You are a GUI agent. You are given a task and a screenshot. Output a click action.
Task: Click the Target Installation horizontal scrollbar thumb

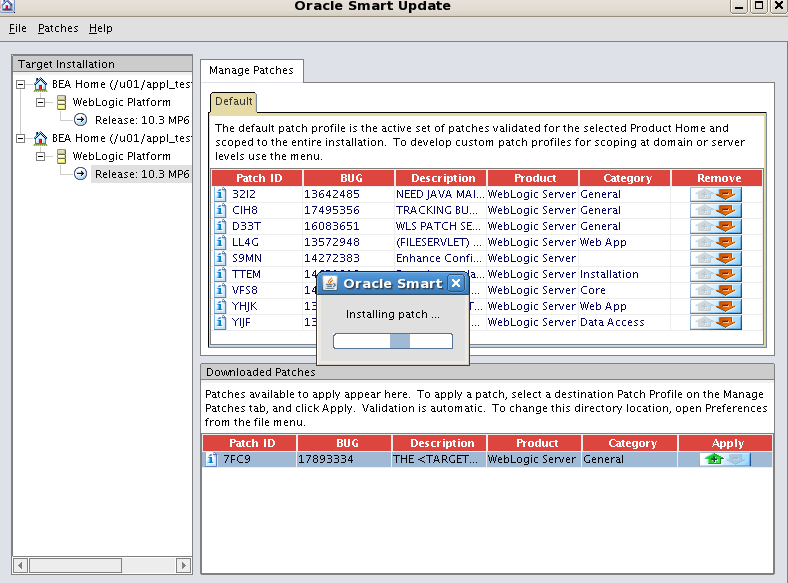point(75,565)
